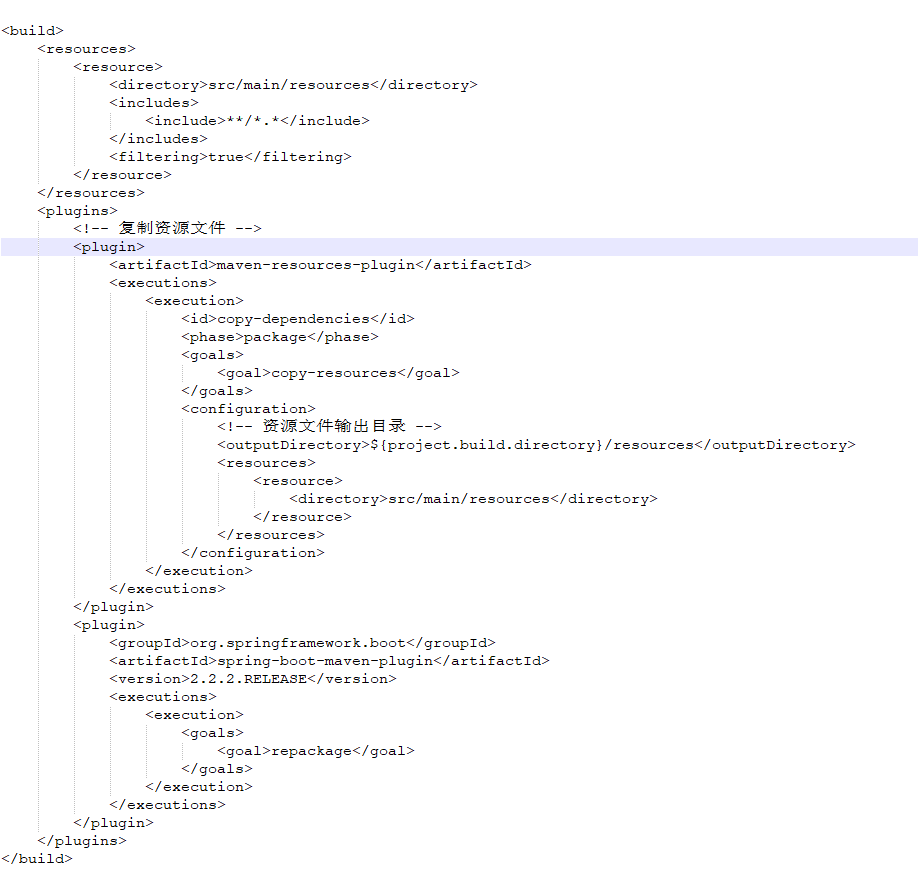918x875 pixels.
Task: Click the plugins opening tag
Action: click(76, 210)
